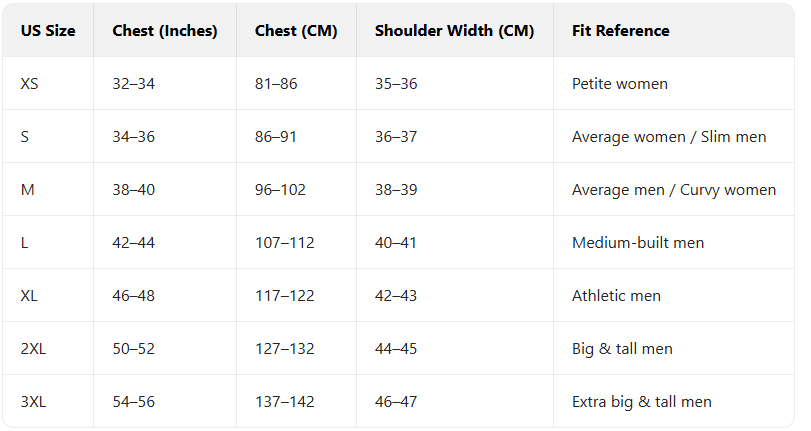Image resolution: width=811 pixels, height=431 pixels.
Task: Click the Average women / Slim men cell
Action: pos(669,137)
